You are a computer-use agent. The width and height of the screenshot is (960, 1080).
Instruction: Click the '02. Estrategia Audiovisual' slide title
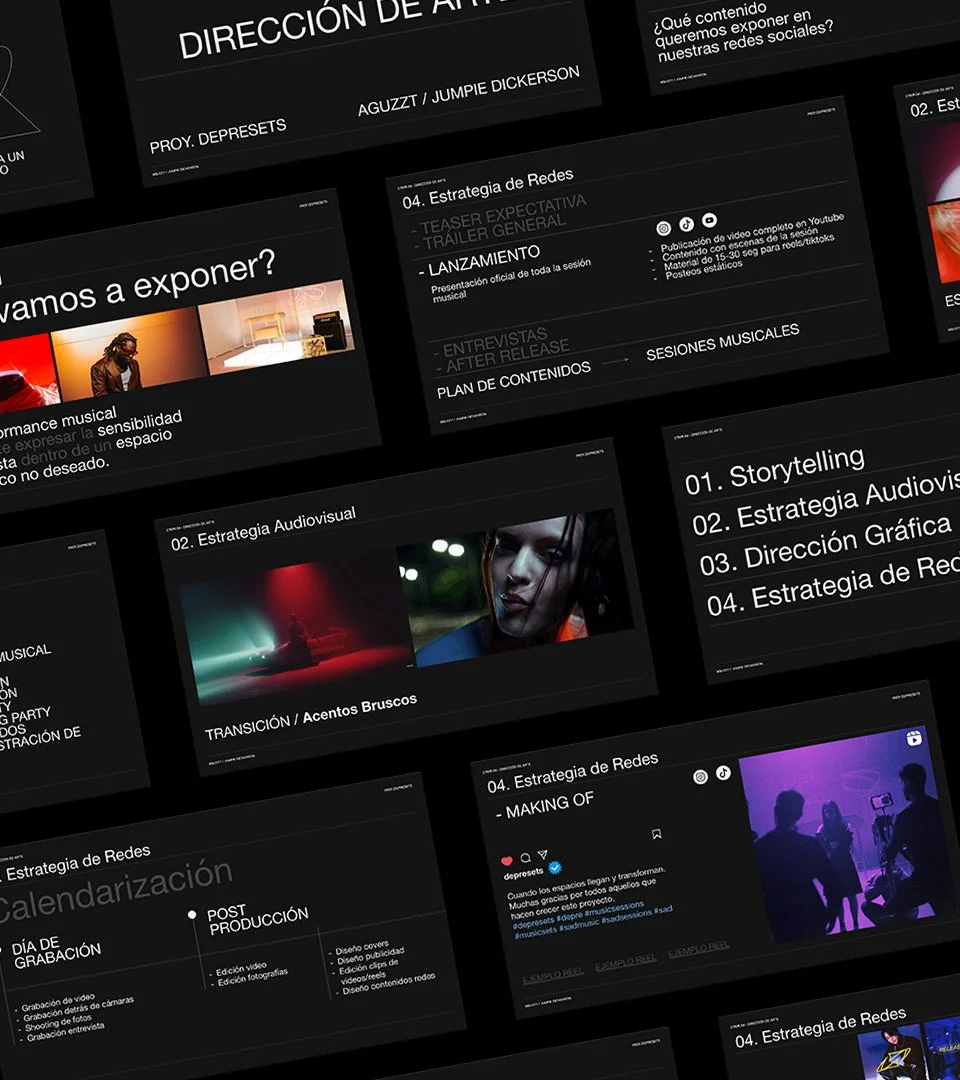tap(263, 528)
